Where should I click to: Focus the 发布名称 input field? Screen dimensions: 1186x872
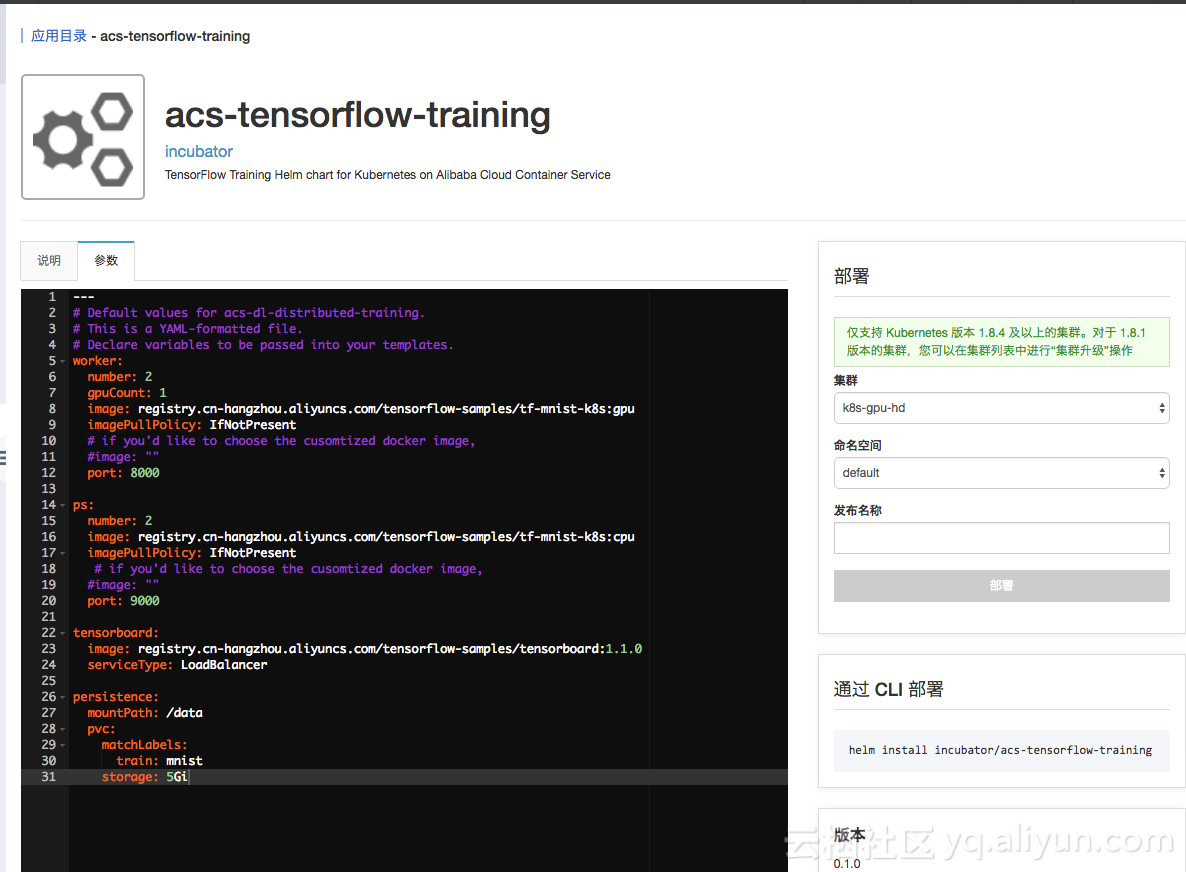tap(1001, 538)
